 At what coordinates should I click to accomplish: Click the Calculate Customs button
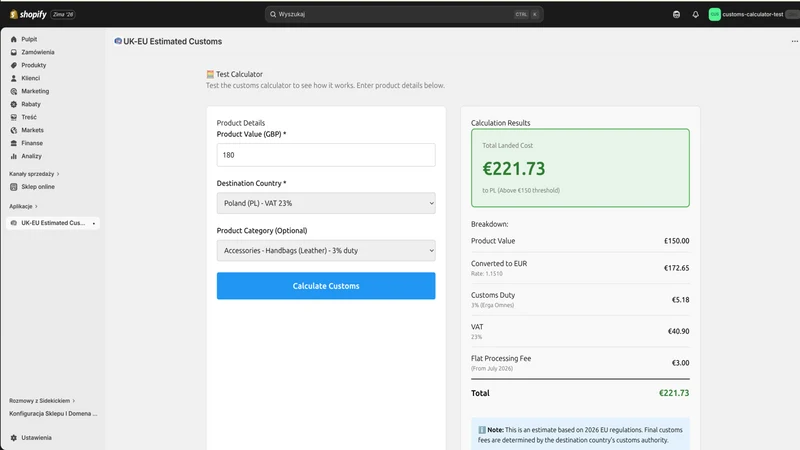(326, 286)
